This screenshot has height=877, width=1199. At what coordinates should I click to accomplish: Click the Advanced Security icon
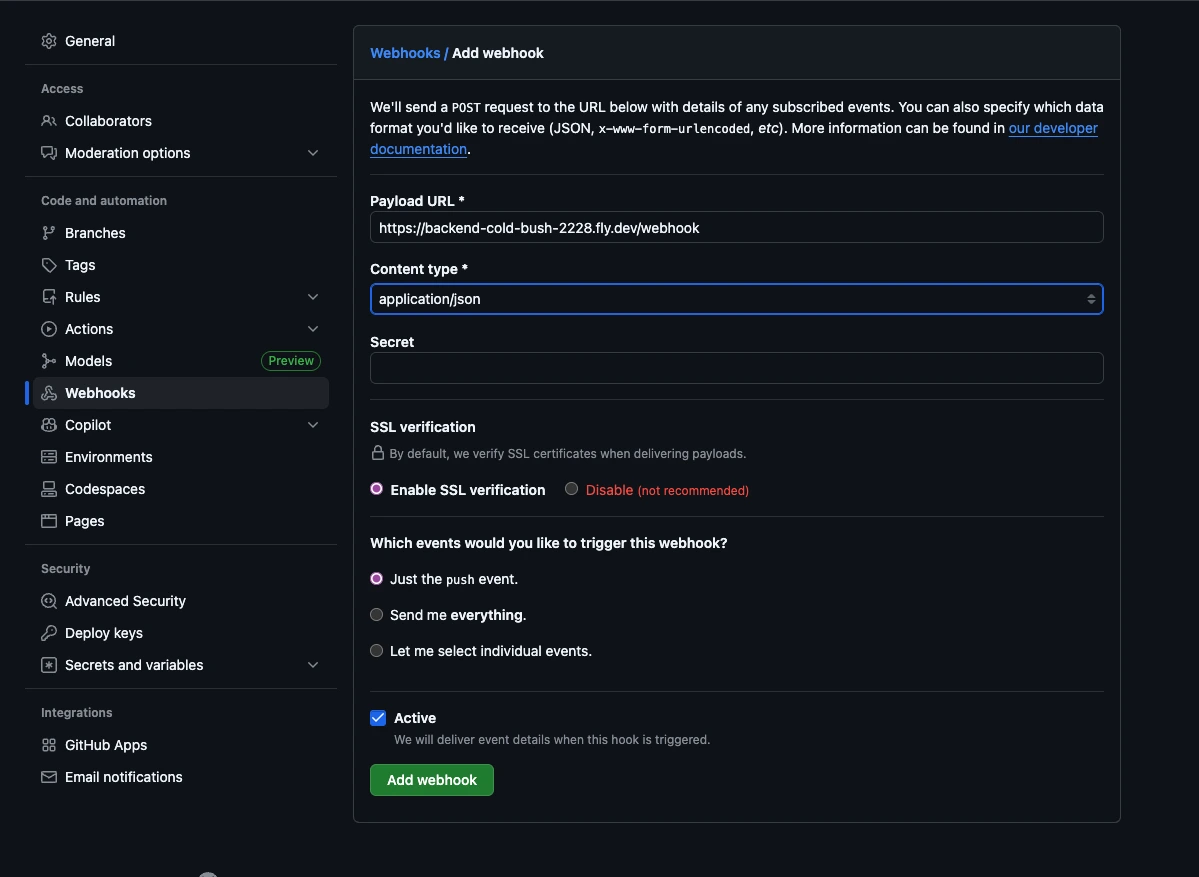(48, 600)
